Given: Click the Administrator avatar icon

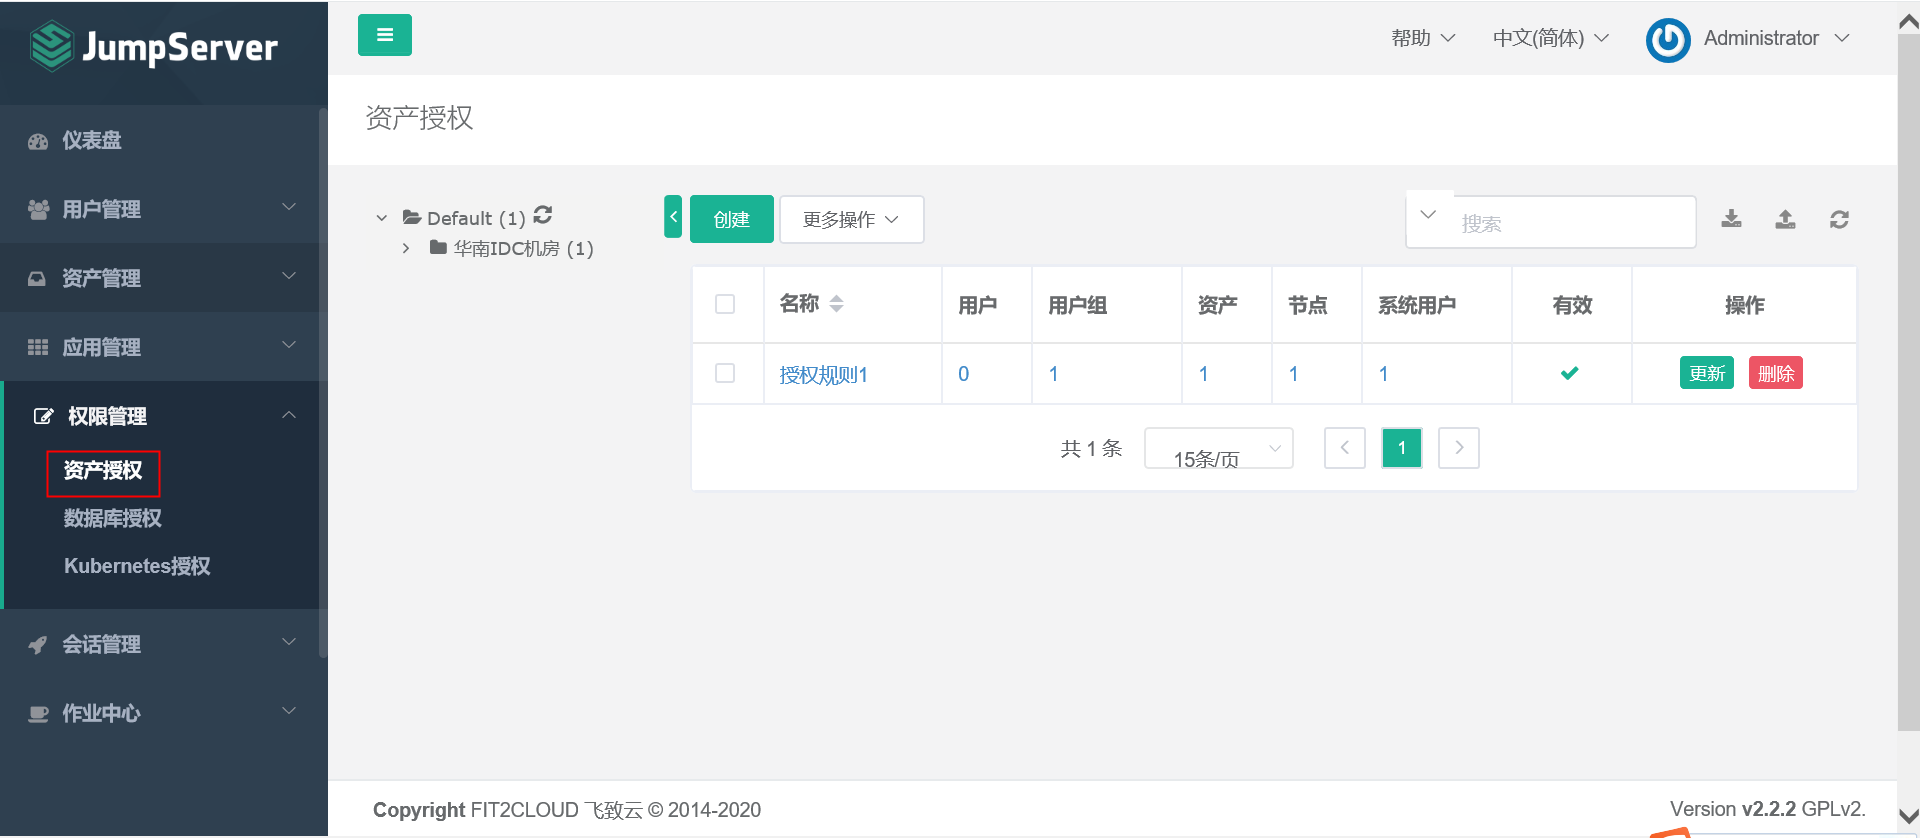Looking at the screenshot, I should tap(1668, 40).
